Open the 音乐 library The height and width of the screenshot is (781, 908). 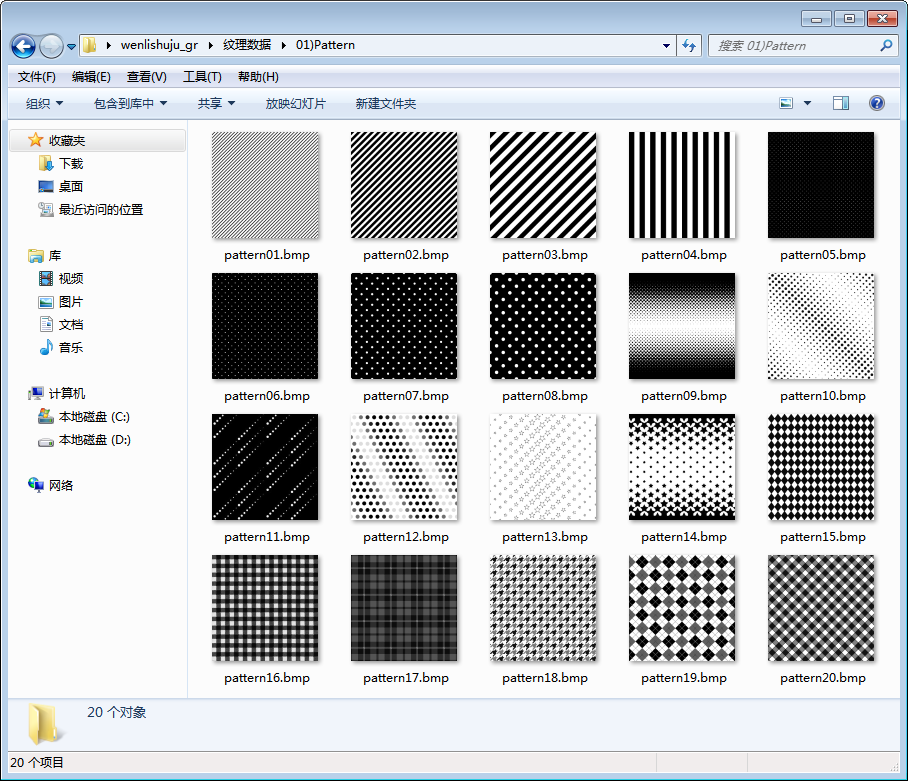70,348
